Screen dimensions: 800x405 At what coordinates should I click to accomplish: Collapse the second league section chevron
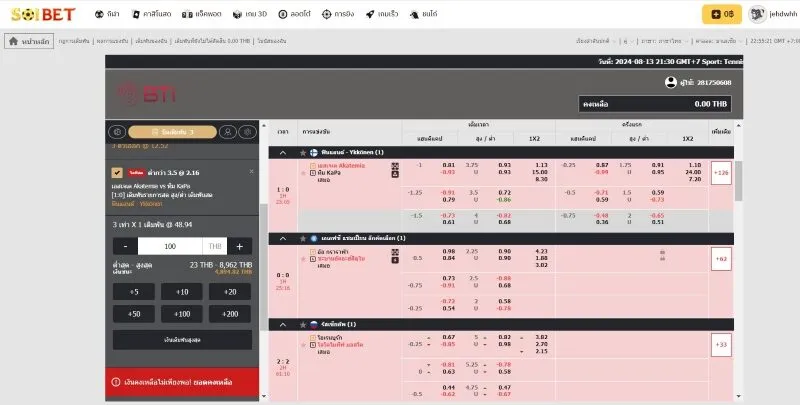[283, 238]
